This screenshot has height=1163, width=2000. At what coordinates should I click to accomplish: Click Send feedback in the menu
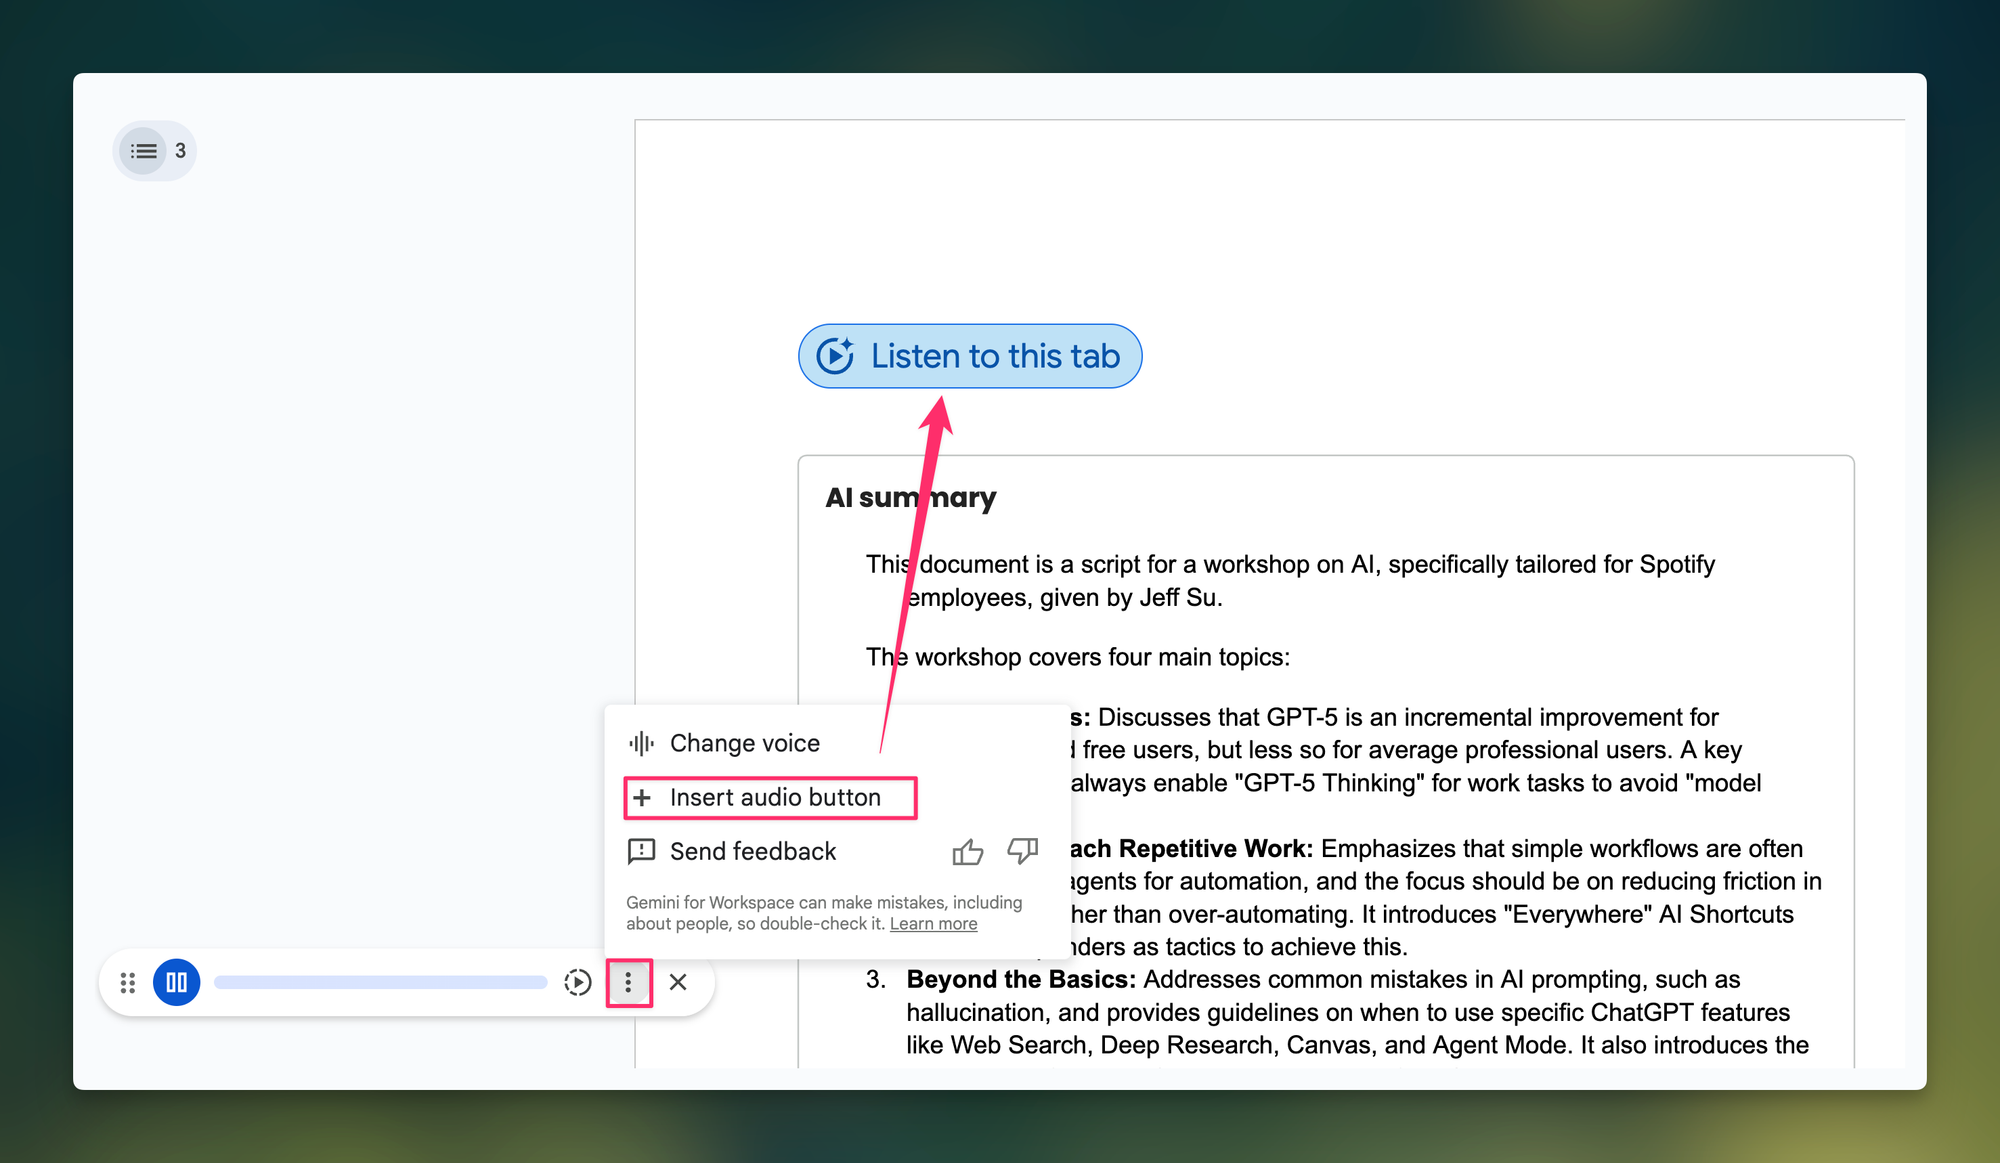click(x=752, y=851)
